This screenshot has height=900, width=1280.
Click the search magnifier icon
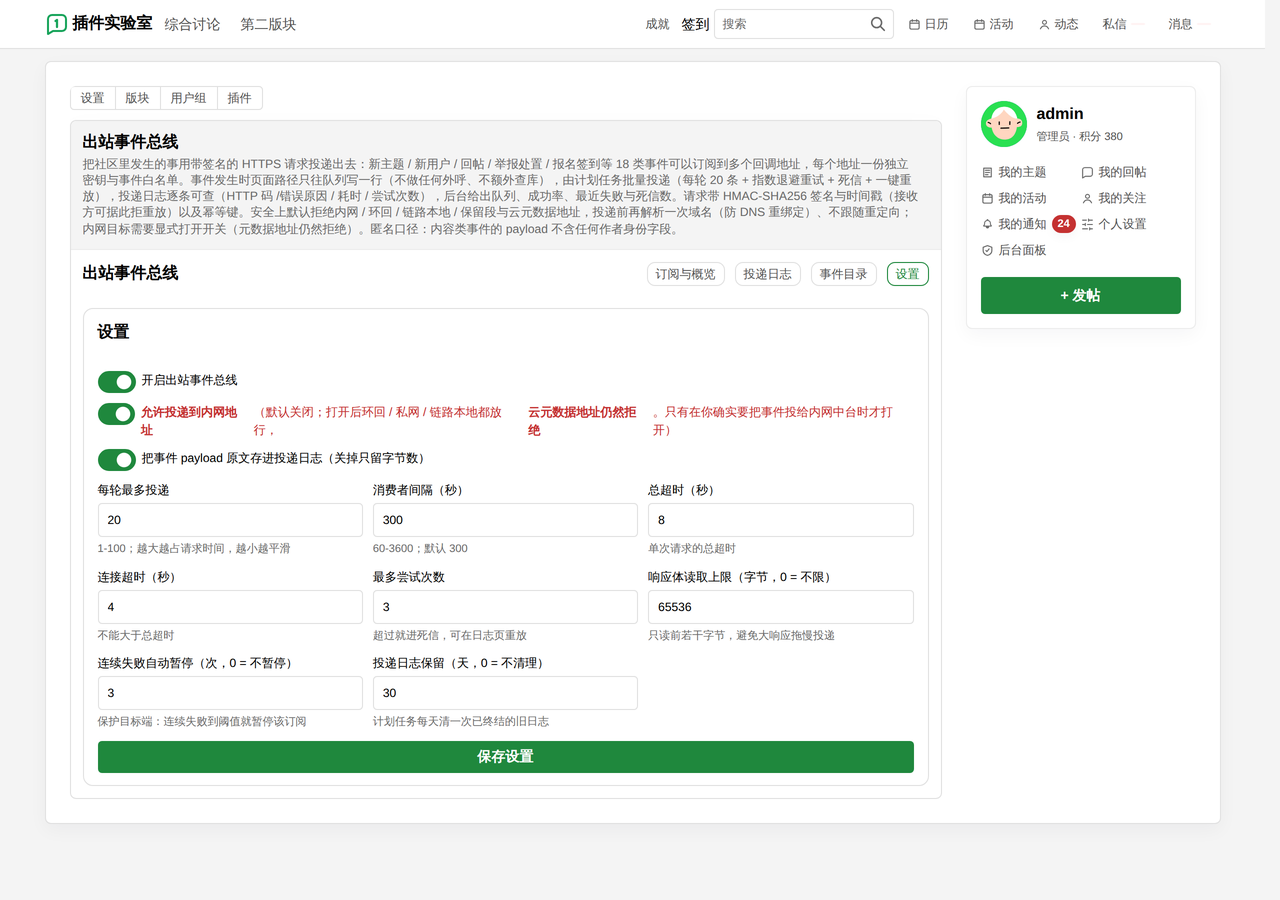point(877,24)
